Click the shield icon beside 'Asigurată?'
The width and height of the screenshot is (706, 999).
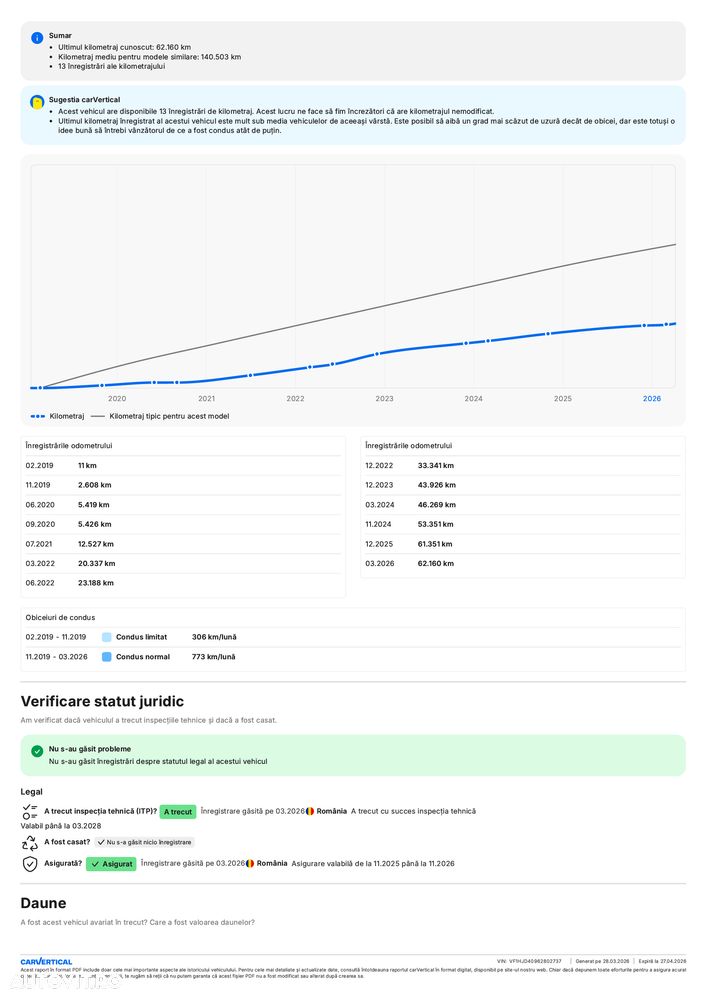[30, 863]
